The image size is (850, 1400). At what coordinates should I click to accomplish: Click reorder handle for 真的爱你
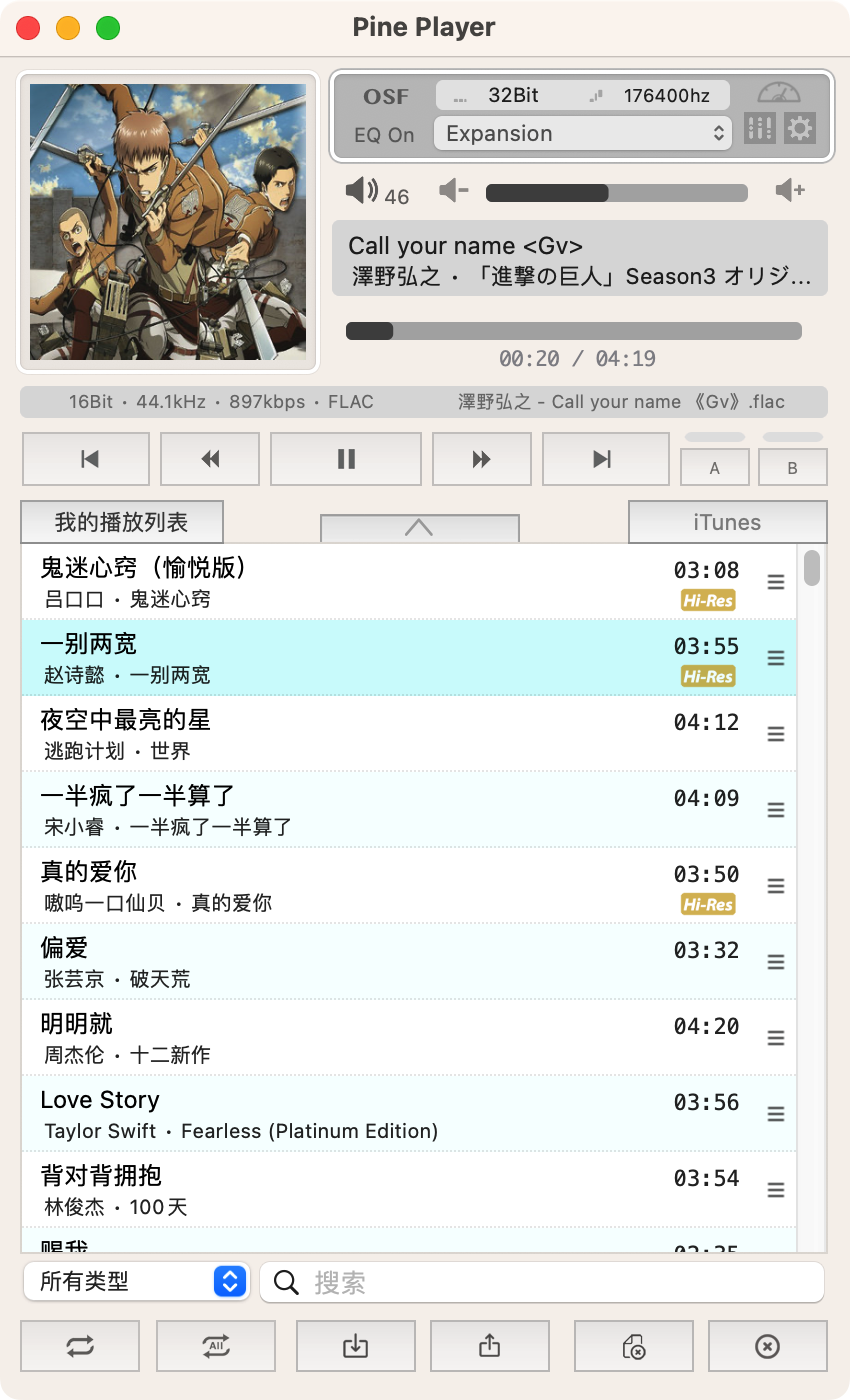(776, 886)
